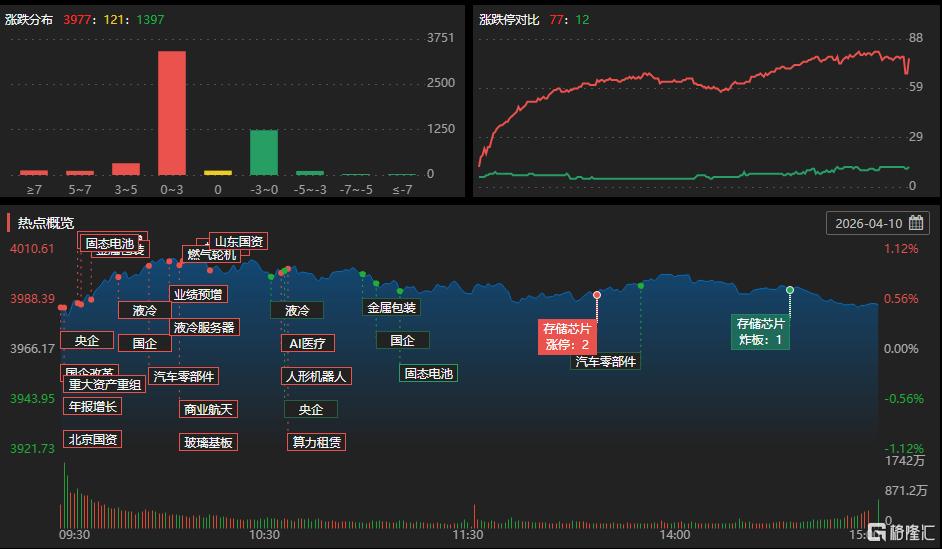The width and height of the screenshot is (942, 549).
Task: Open the 2026-04-10 date field
Action: 868,223
